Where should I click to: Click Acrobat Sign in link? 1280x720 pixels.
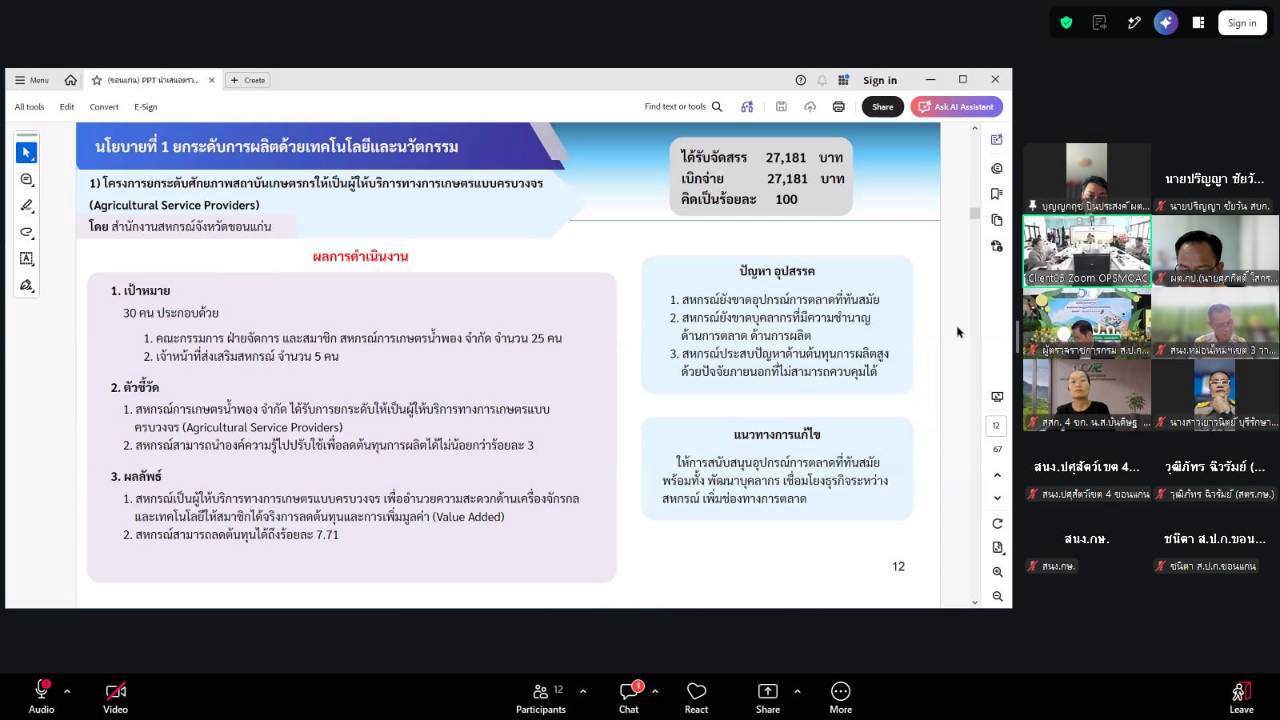[x=880, y=80]
